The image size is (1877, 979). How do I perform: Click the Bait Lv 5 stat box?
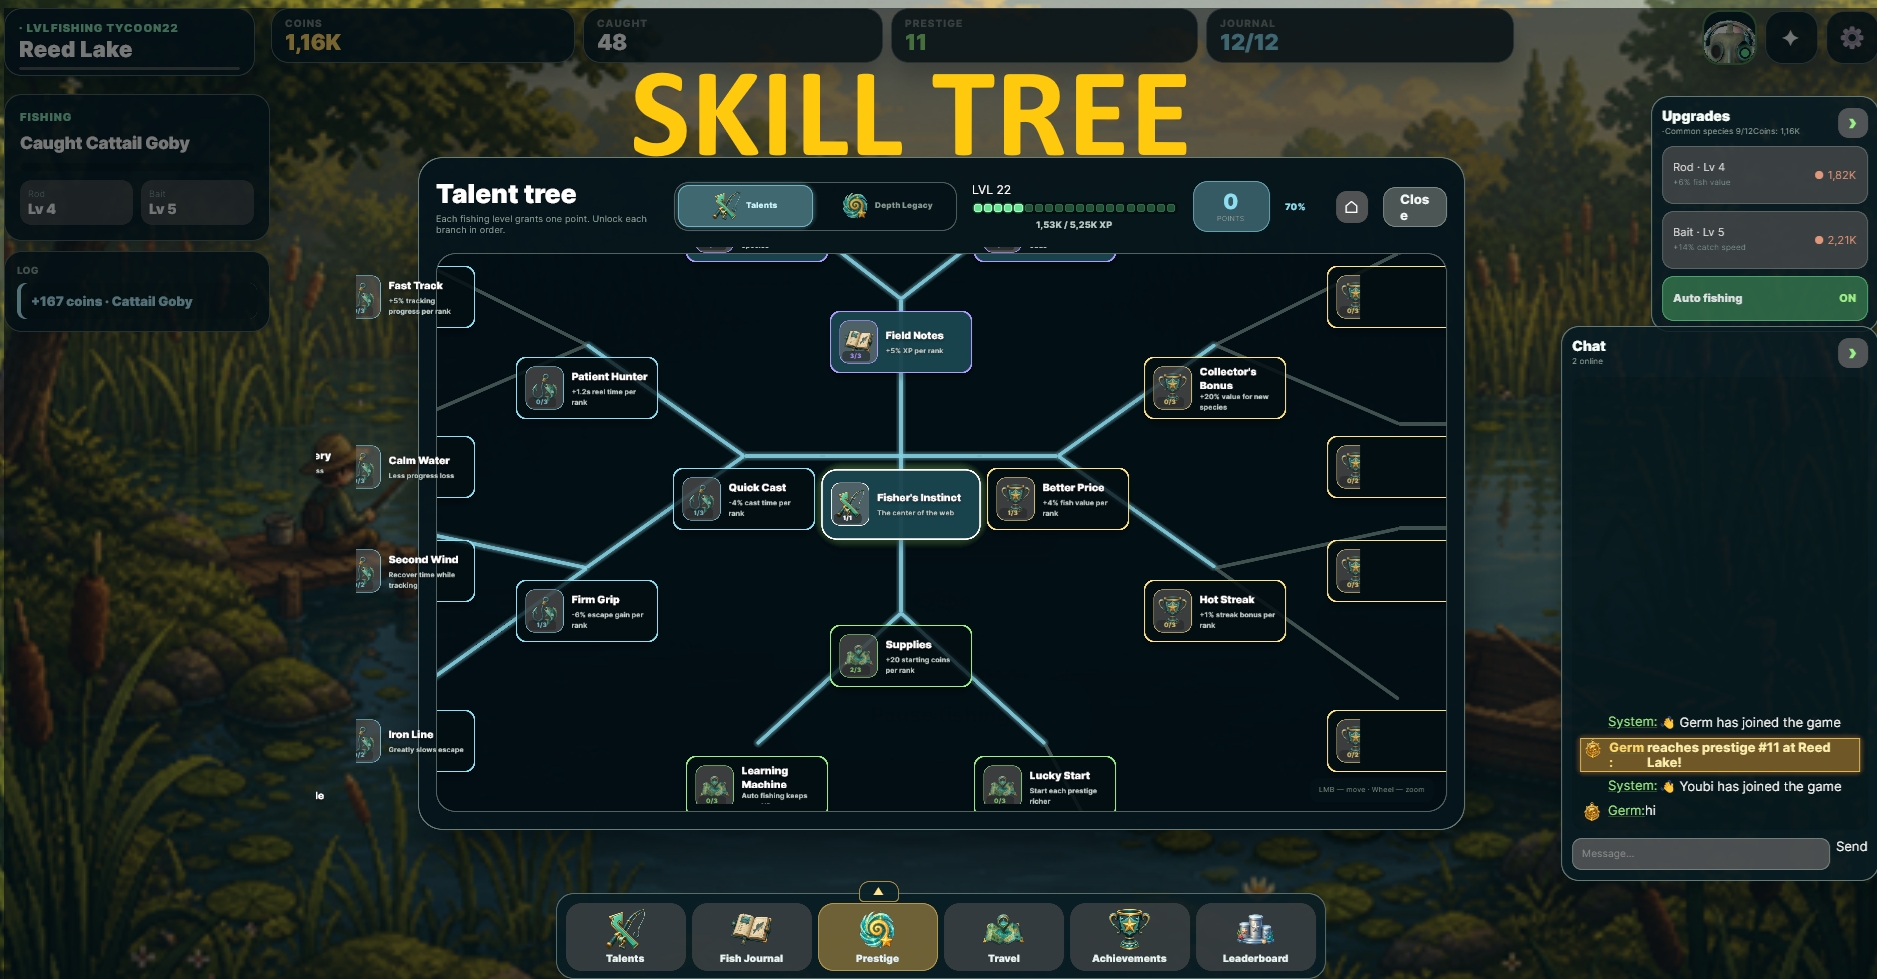click(x=197, y=203)
